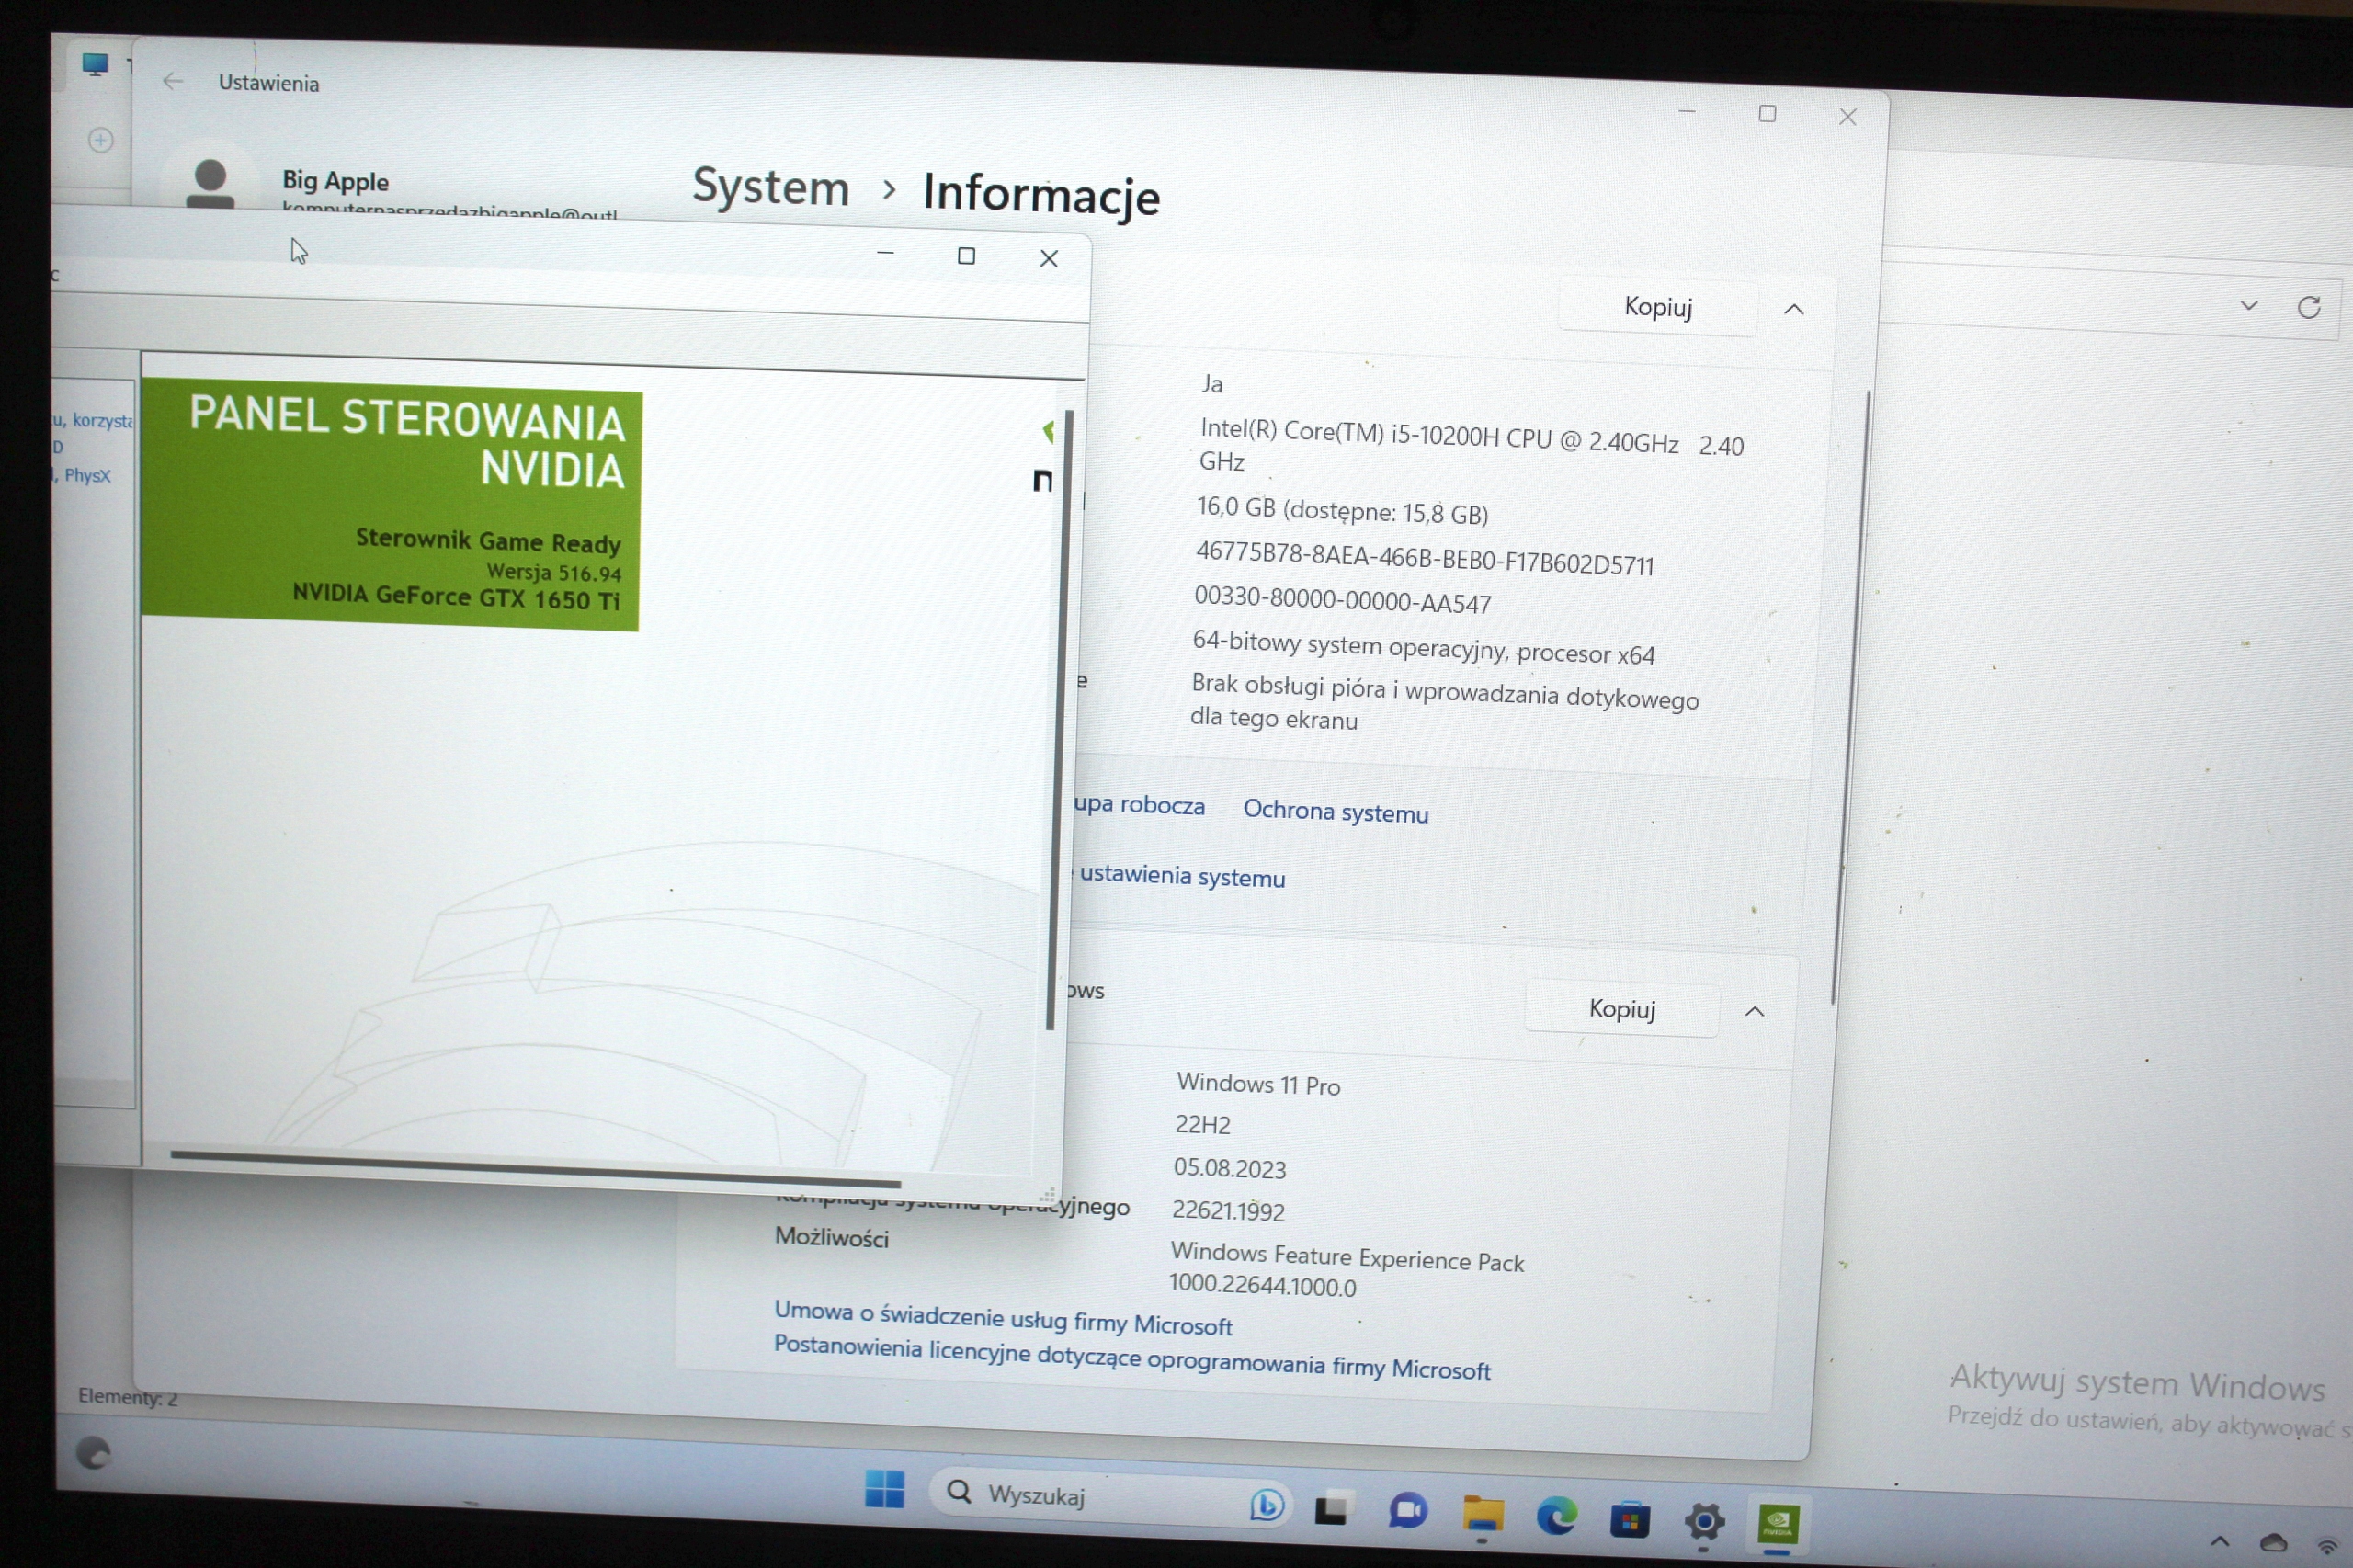2353x1568 pixels.
Task: Click the Możliwości label
Action: click(831, 1237)
